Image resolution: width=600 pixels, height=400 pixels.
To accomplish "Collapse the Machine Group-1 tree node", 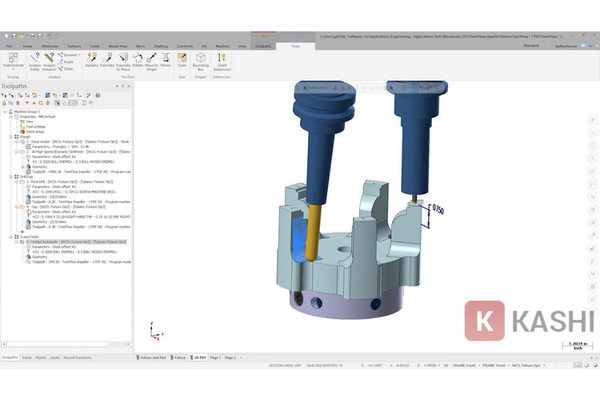I will [x=4, y=110].
